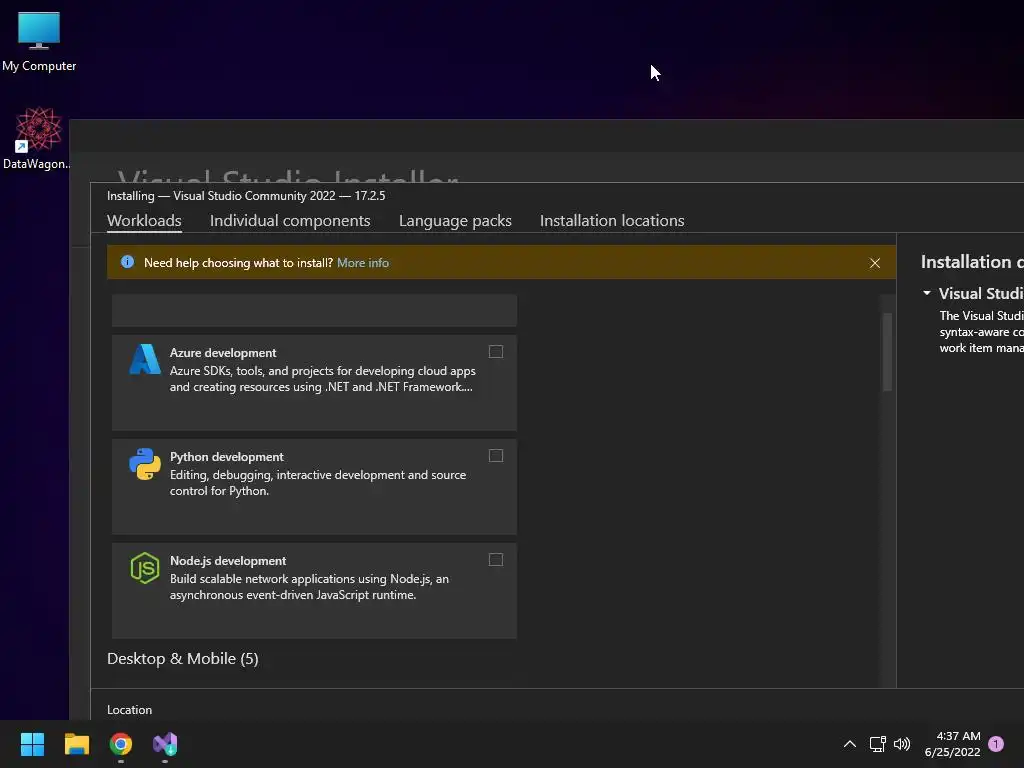Select the Azure development card title
The width and height of the screenshot is (1024, 768).
click(223, 353)
